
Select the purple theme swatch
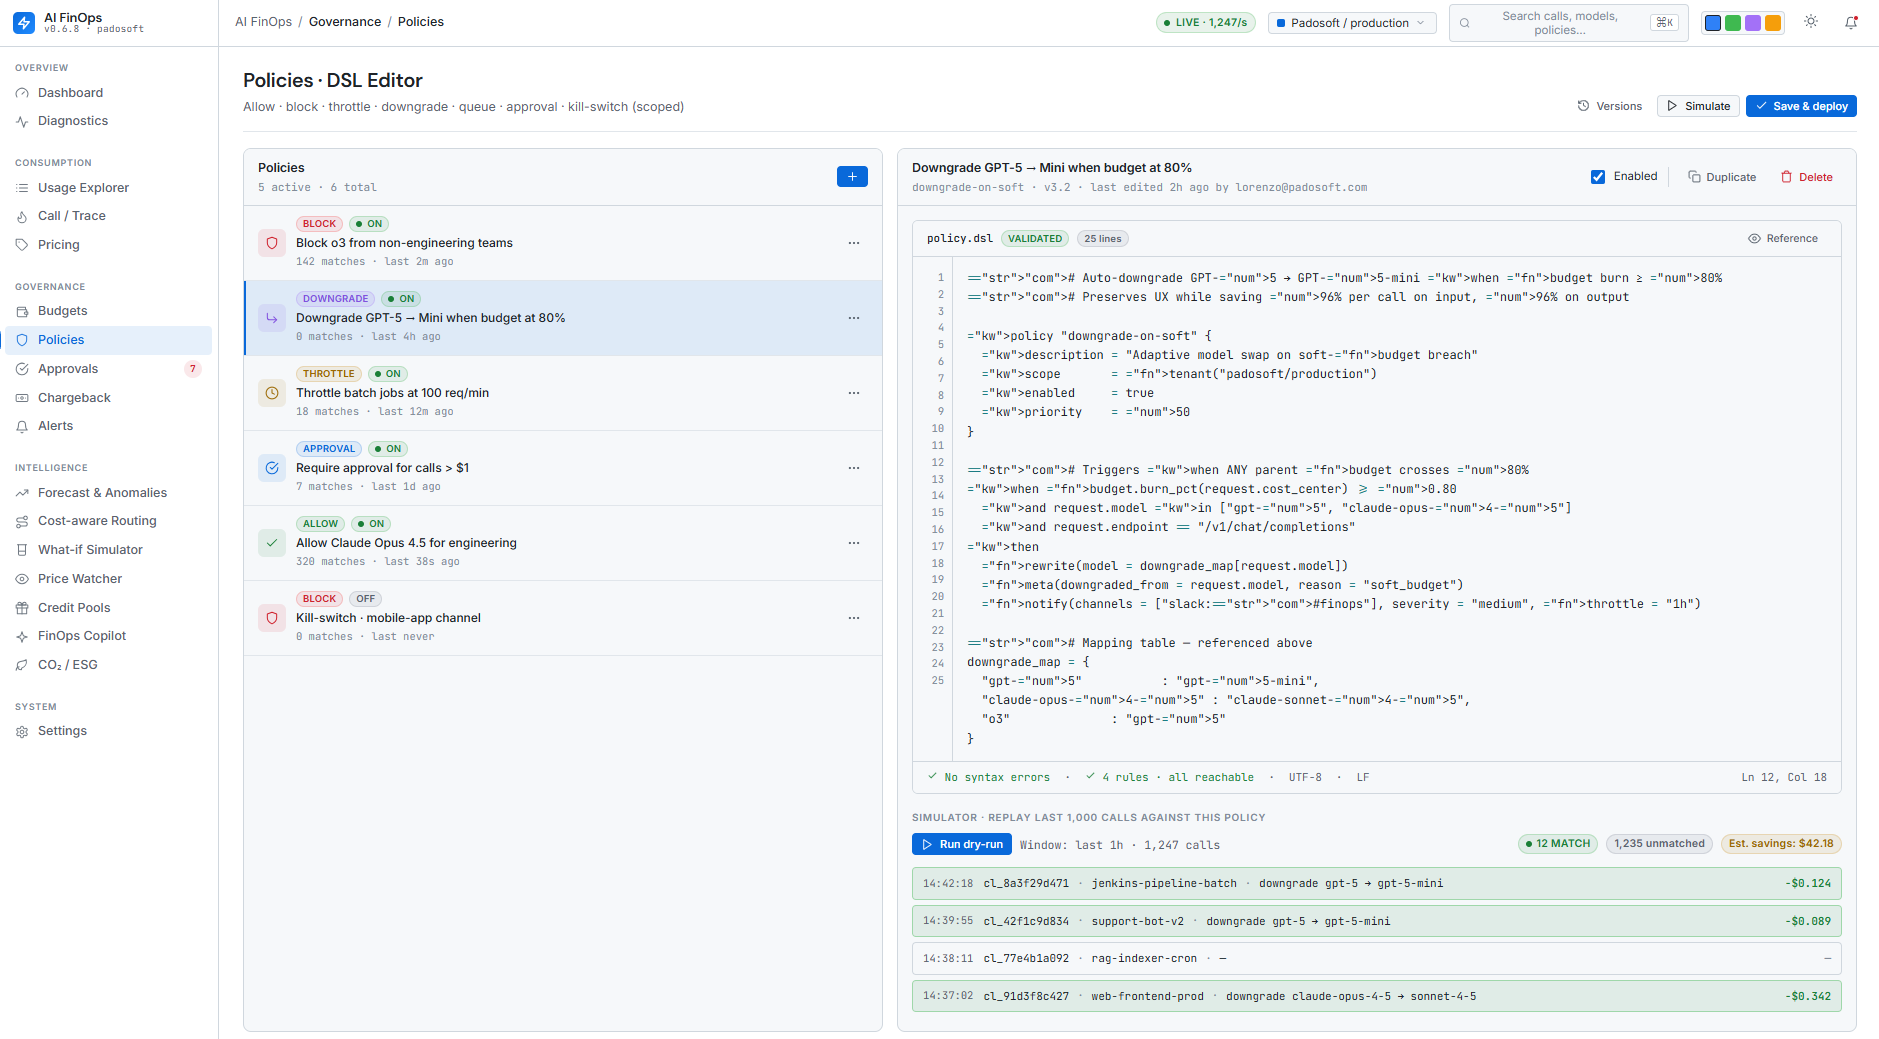1753,23
